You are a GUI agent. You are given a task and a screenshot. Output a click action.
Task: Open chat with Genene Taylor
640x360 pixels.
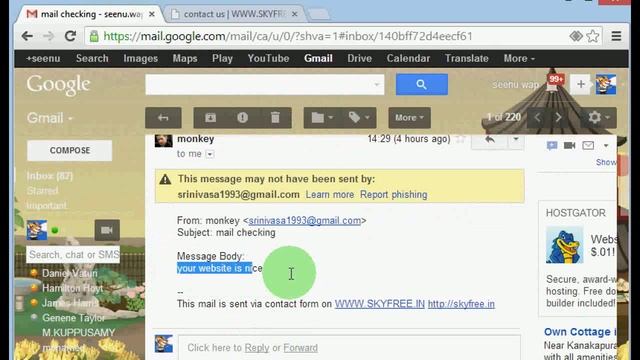[x=73, y=318]
